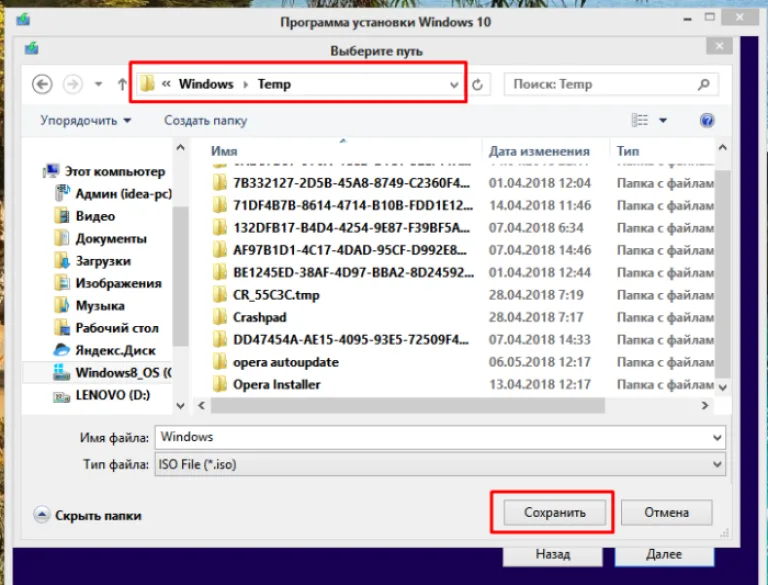The image size is (768, 585).
Task: Select folder AF97B1D1-4C17-4DAD-95CF-D992E8...
Action: coord(350,250)
